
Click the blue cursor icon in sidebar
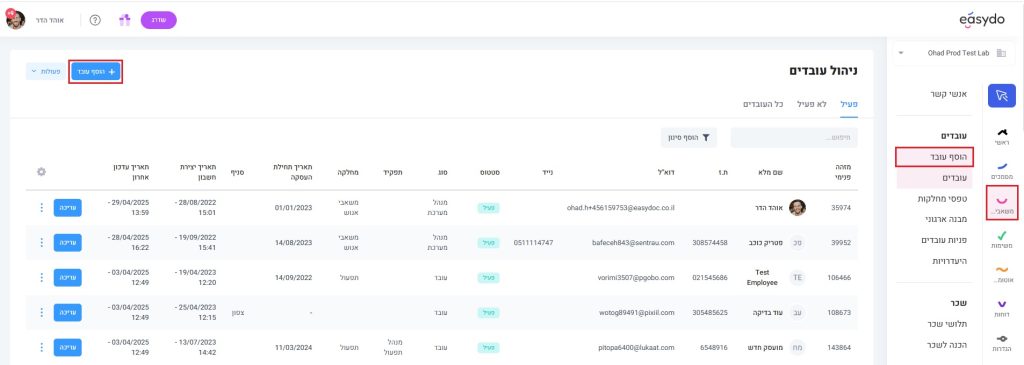[x=1002, y=95]
